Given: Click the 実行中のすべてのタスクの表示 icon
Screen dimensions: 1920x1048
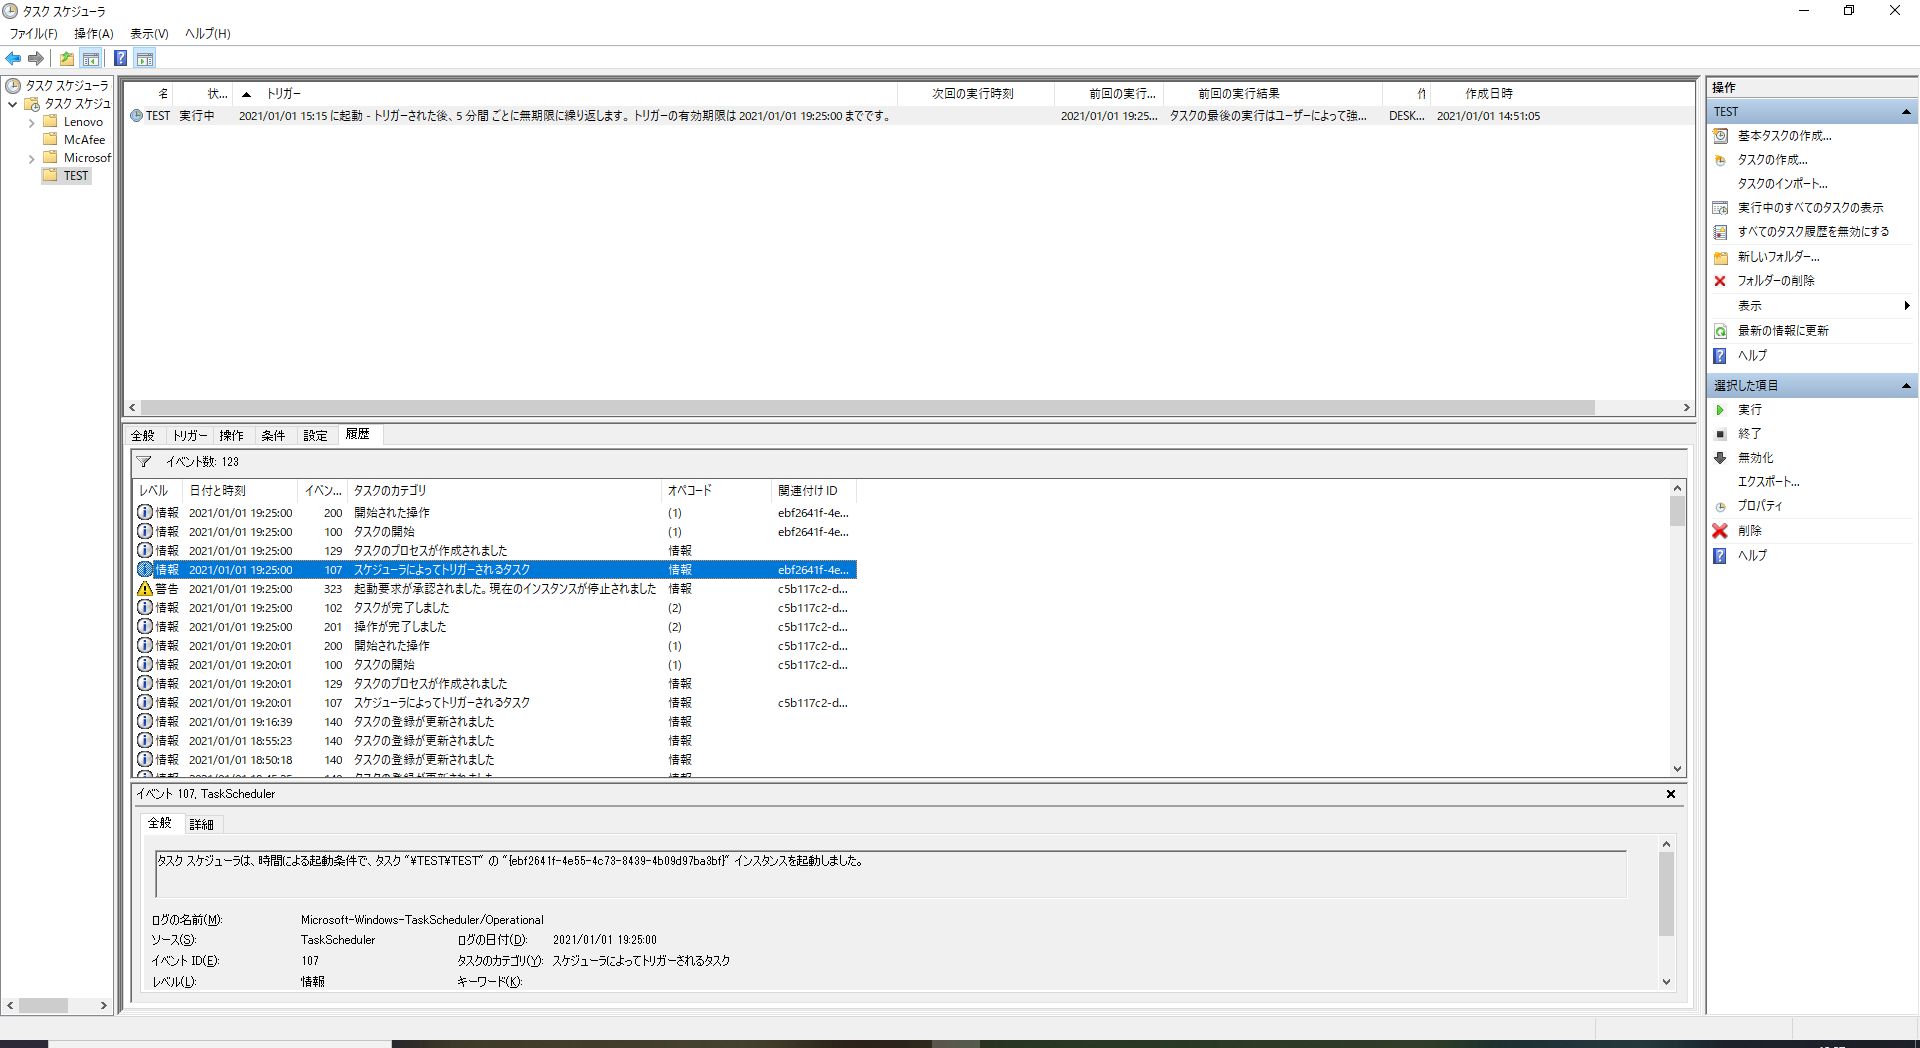Looking at the screenshot, I should pos(1720,208).
